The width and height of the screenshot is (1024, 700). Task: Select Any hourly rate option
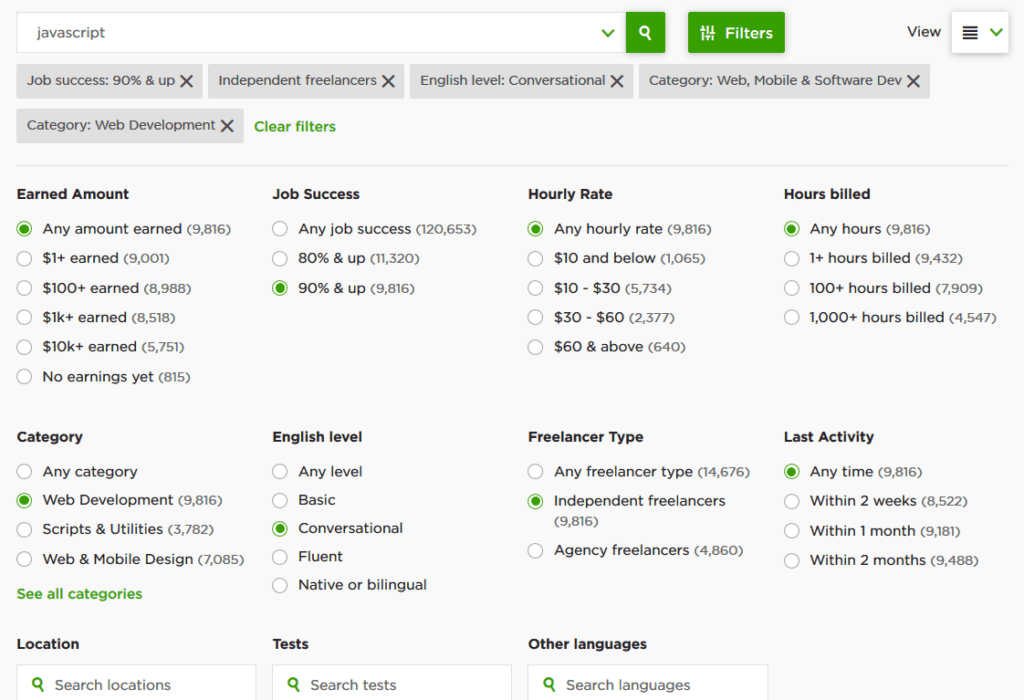pyautogui.click(x=536, y=229)
